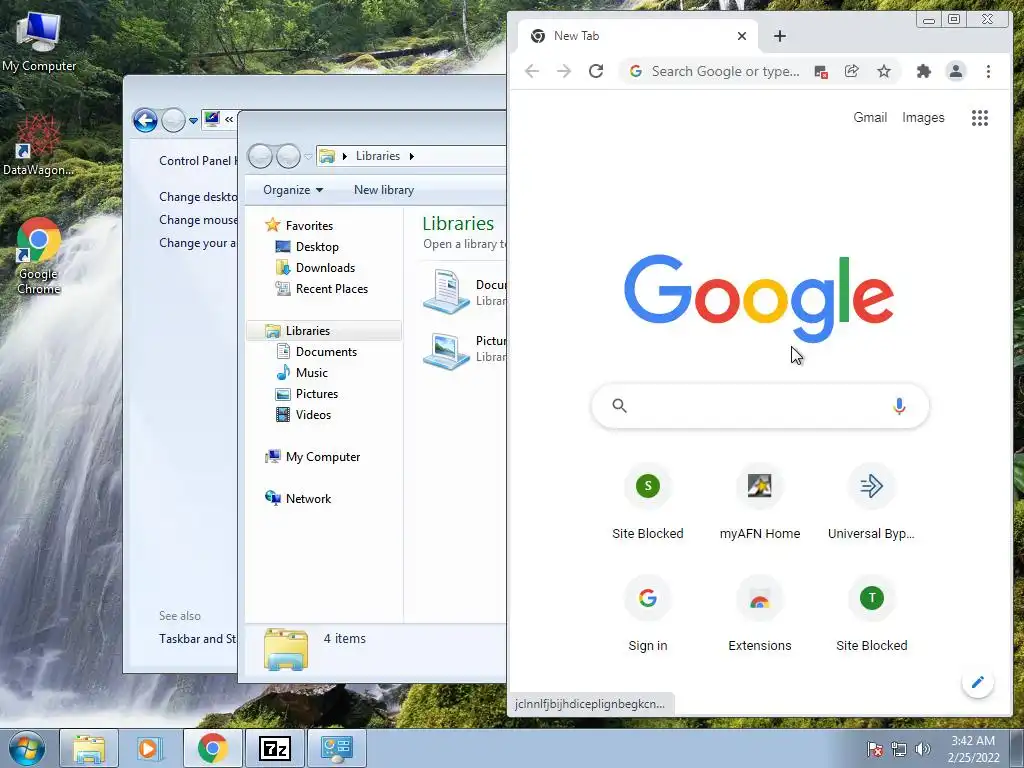This screenshot has width=1024, height=768.
Task: Open My Computer desktop icon
Action: (x=39, y=42)
